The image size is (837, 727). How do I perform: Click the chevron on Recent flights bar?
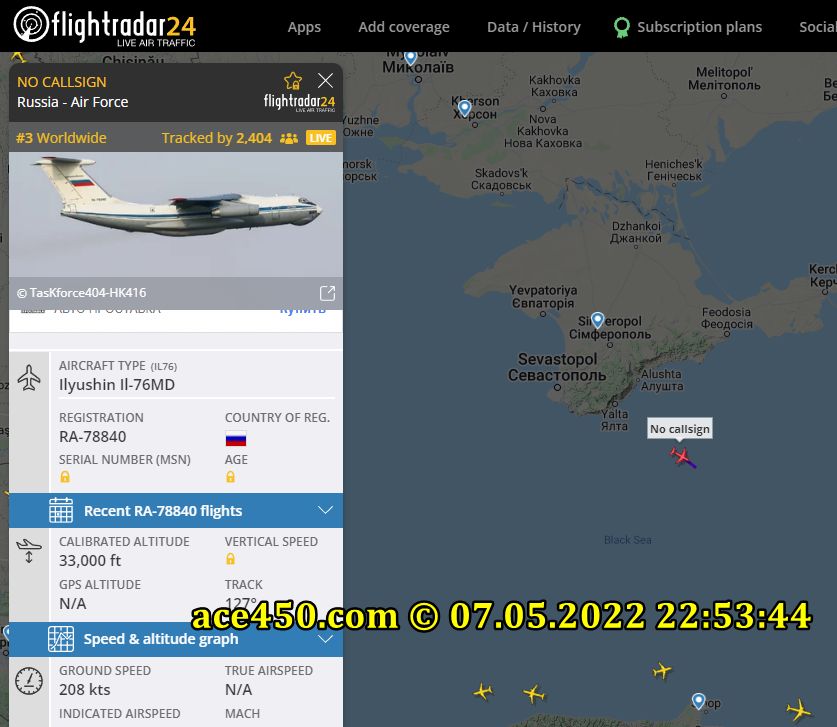(x=325, y=510)
